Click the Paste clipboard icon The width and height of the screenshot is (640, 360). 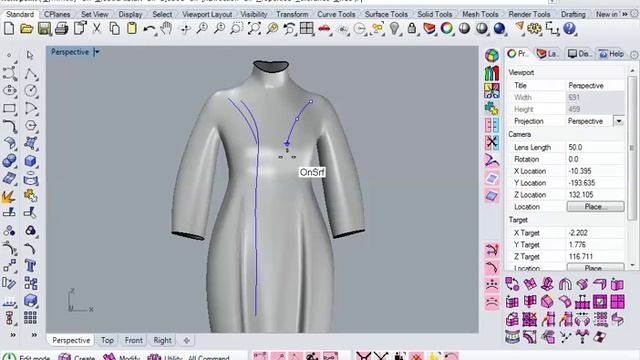(x=131, y=29)
